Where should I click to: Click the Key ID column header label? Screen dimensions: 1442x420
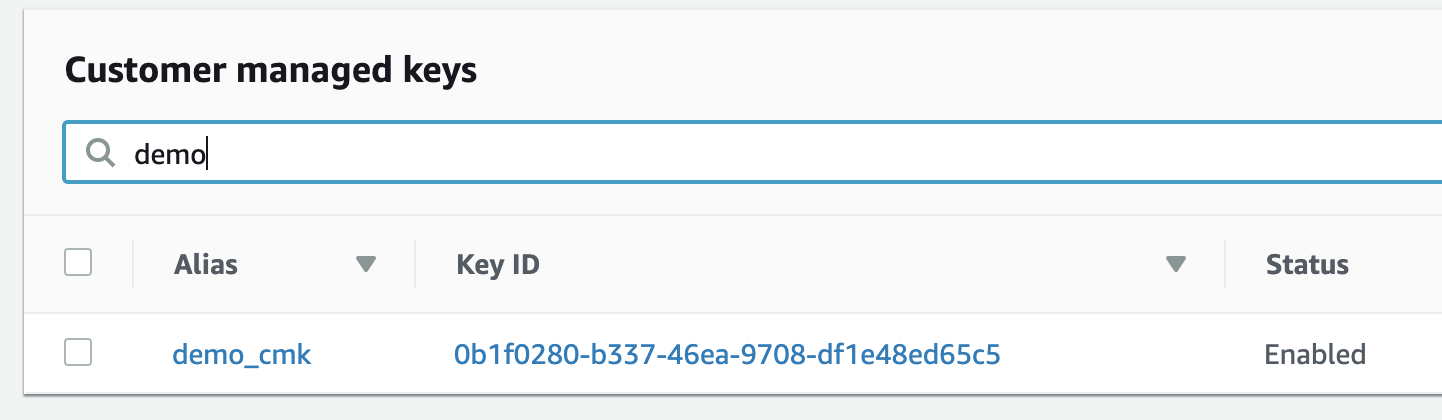pyautogui.click(x=498, y=264)
